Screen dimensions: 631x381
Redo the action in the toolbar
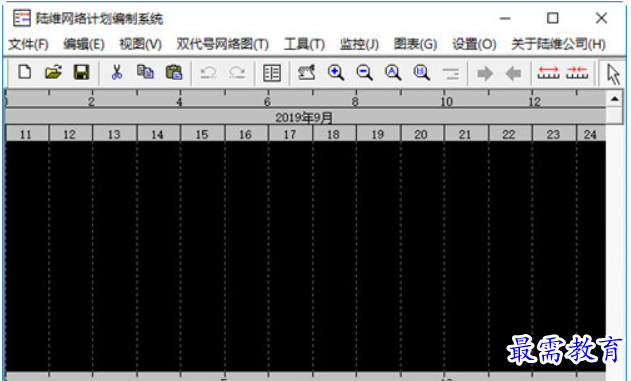click(x=237, y=73)
